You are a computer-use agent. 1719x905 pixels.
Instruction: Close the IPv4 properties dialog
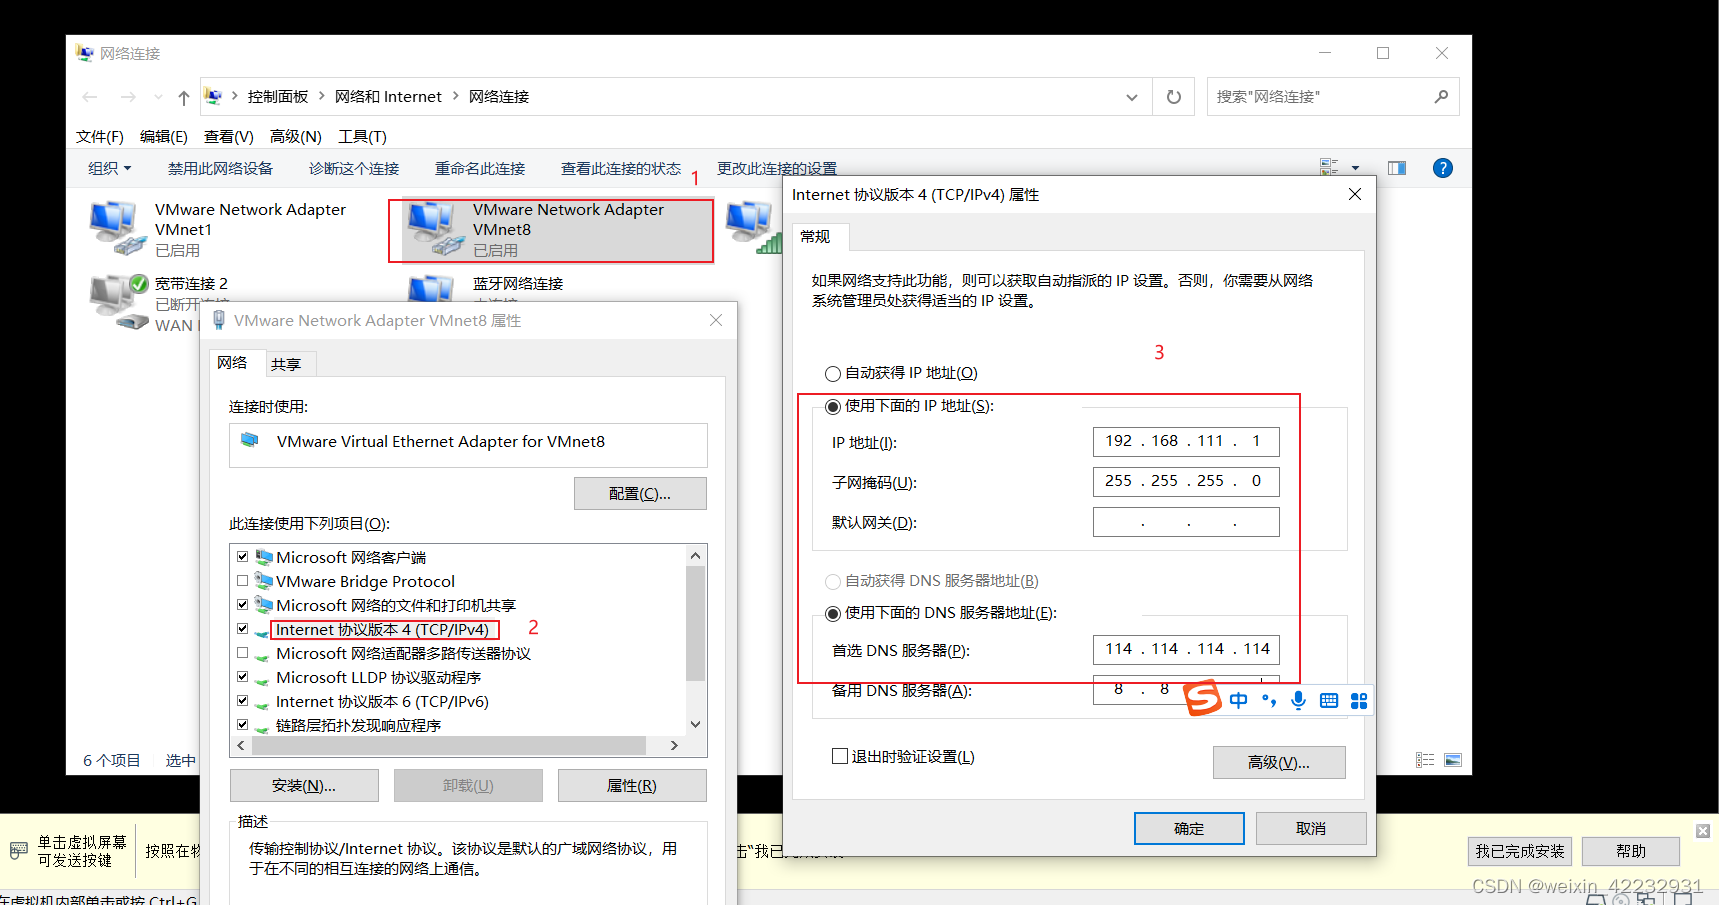click(x=1355, y=194)
